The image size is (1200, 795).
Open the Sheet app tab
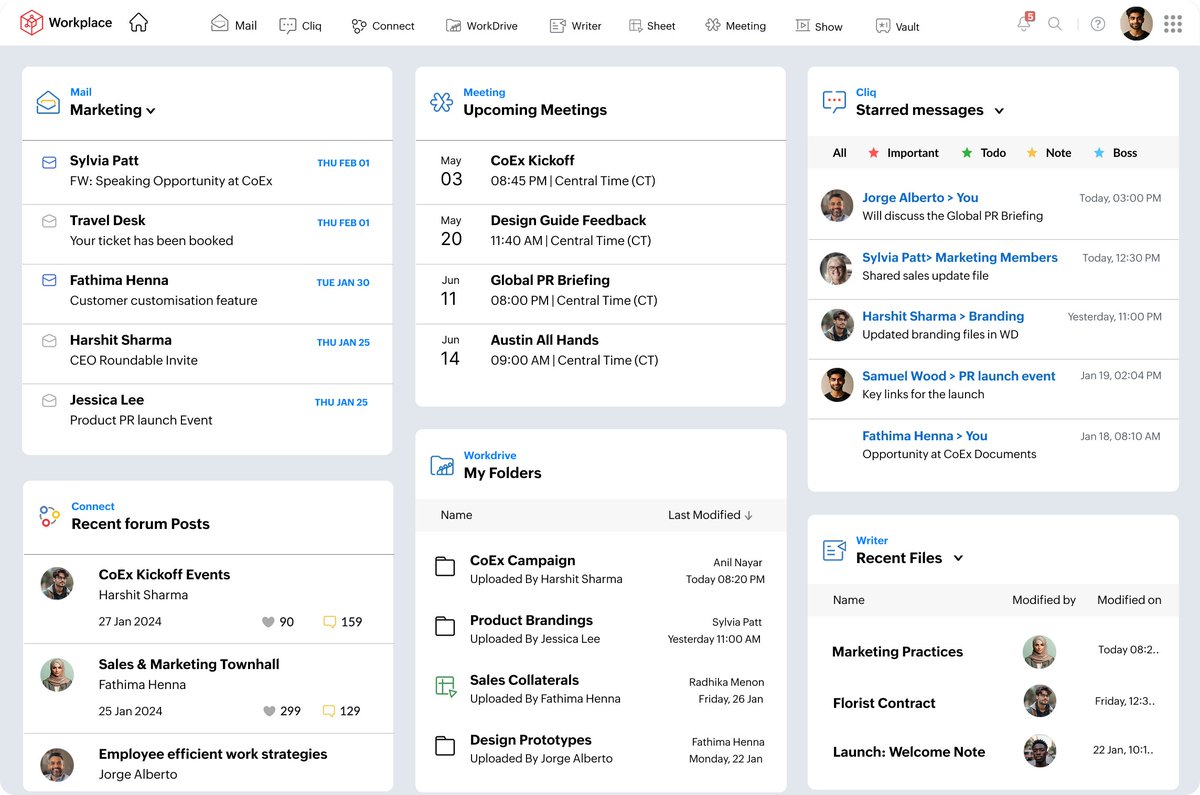click(x=652, y=26)
